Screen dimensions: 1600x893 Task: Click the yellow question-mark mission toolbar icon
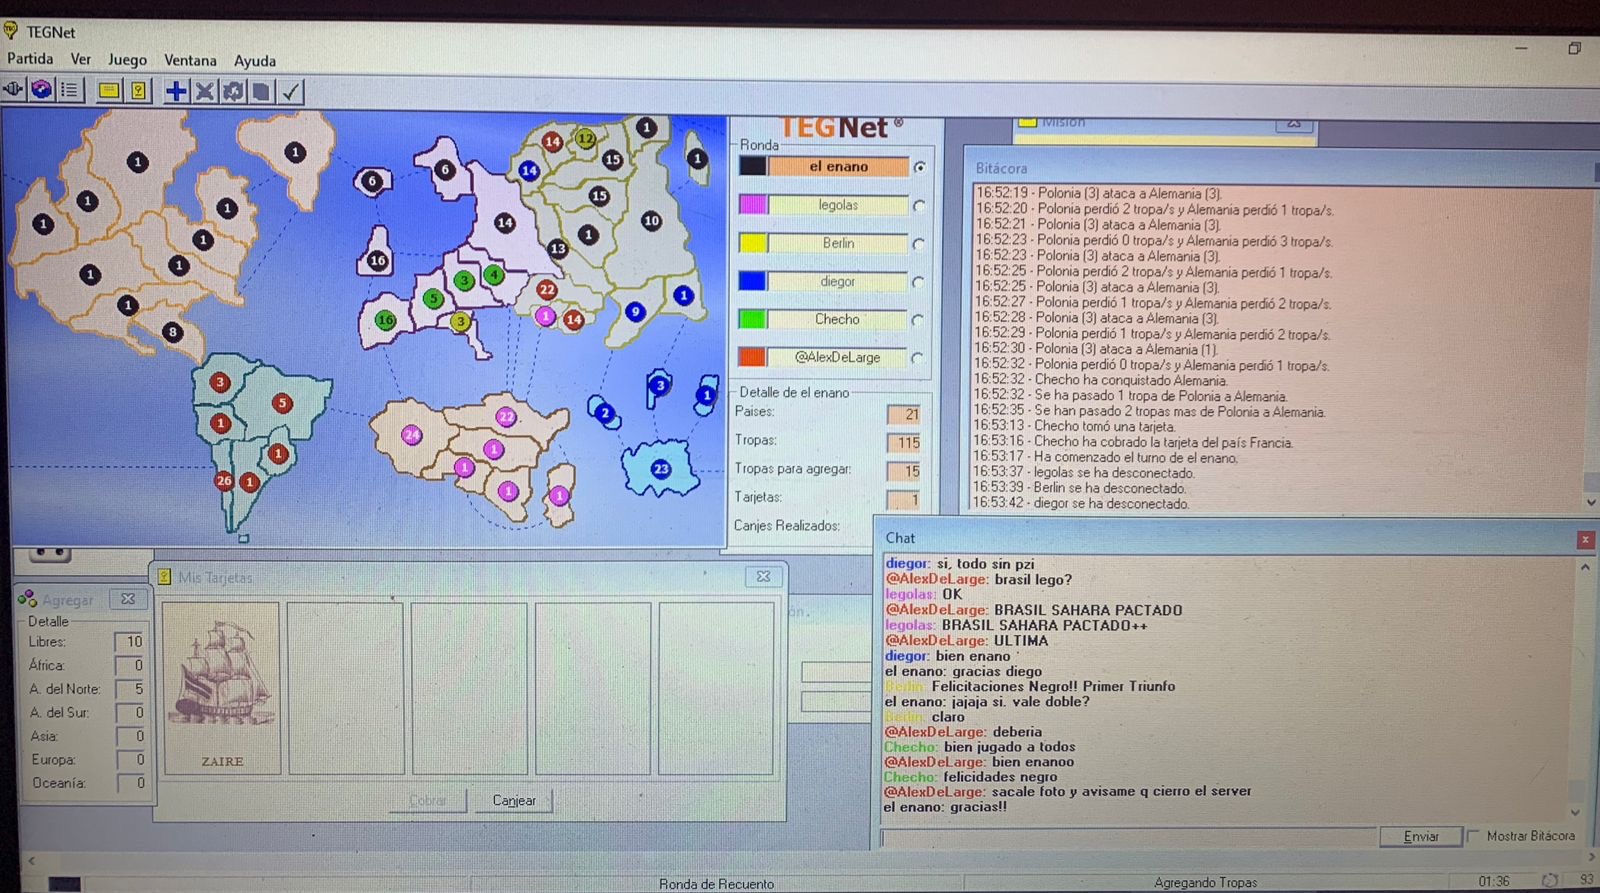(138, 91)
